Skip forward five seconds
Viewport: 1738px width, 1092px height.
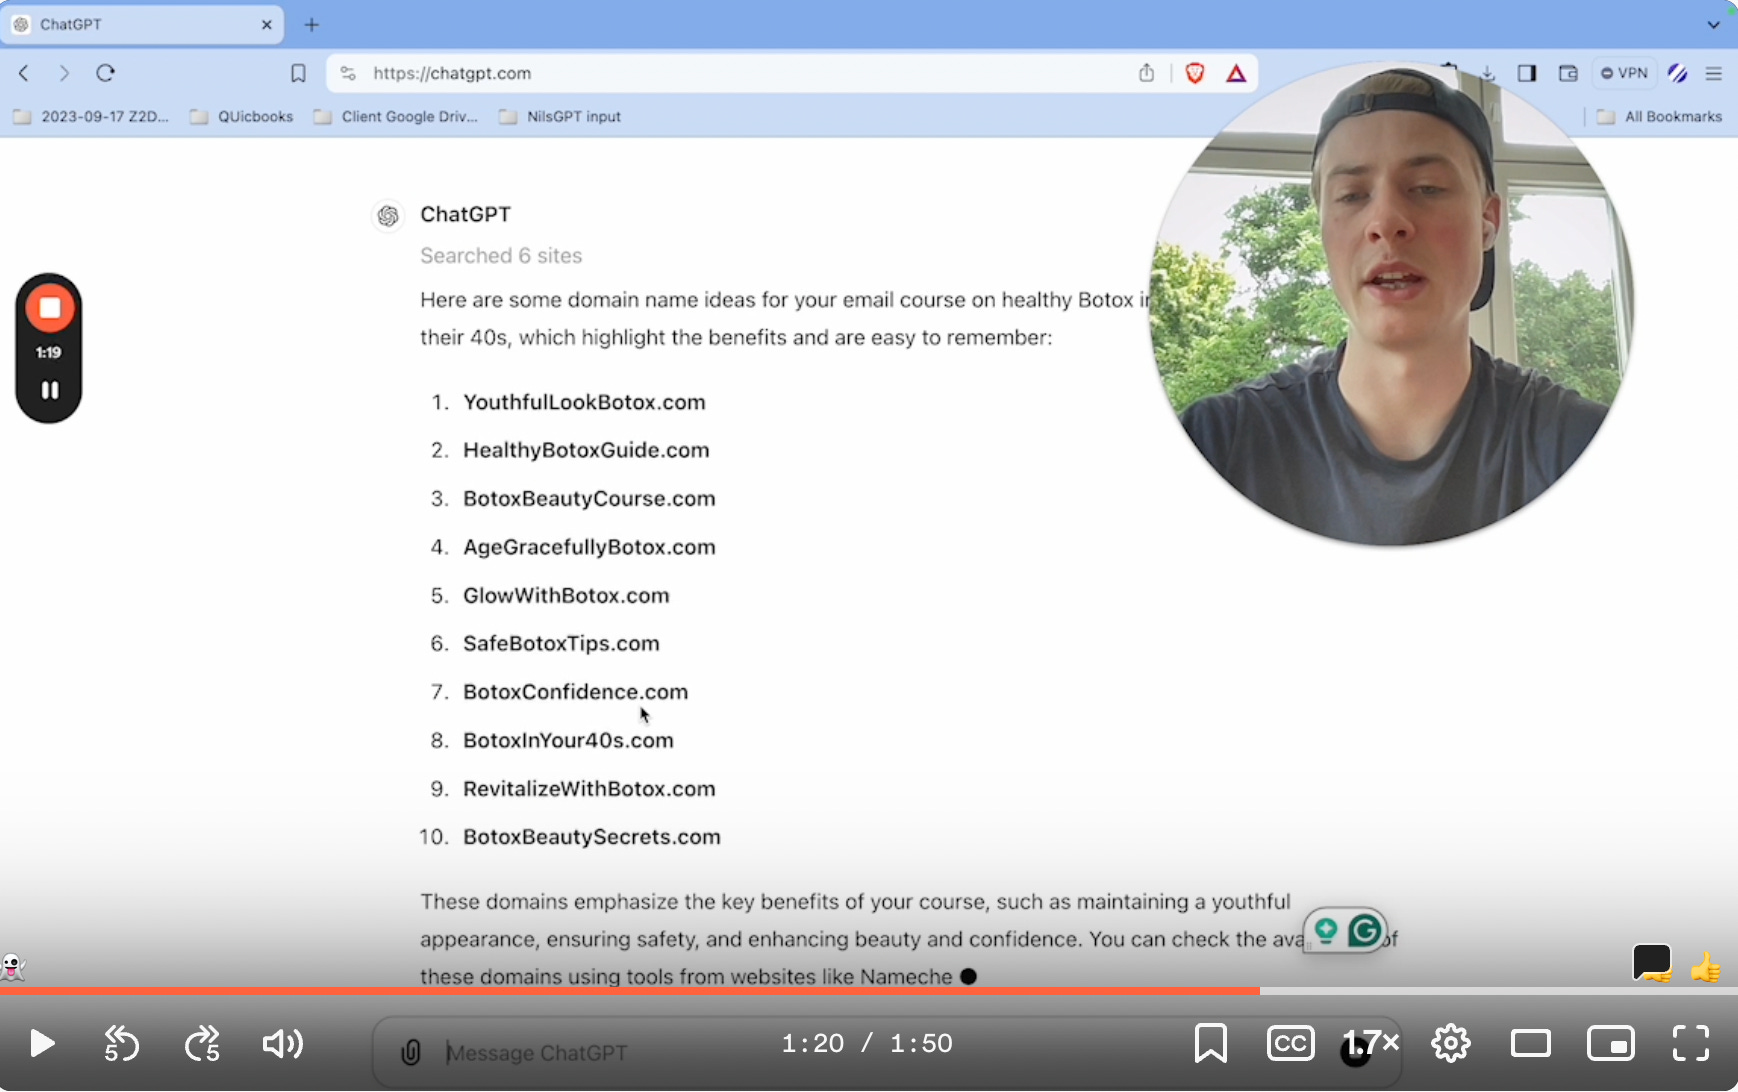tap(203, 1044)
